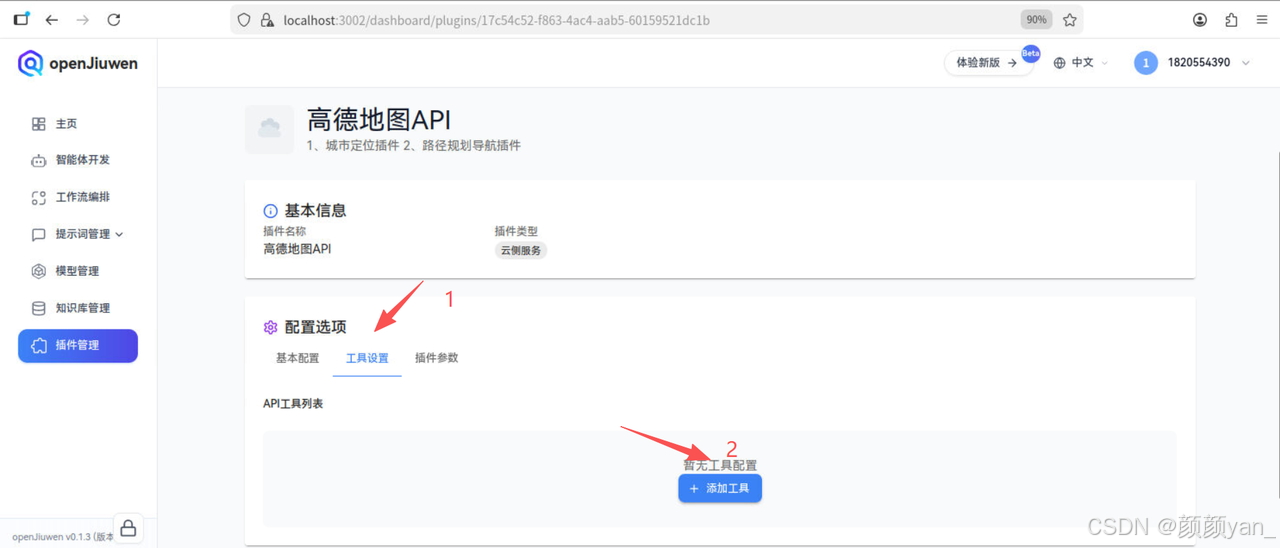
Task: Click the user avatar circle
Action: coord(1145,63)
